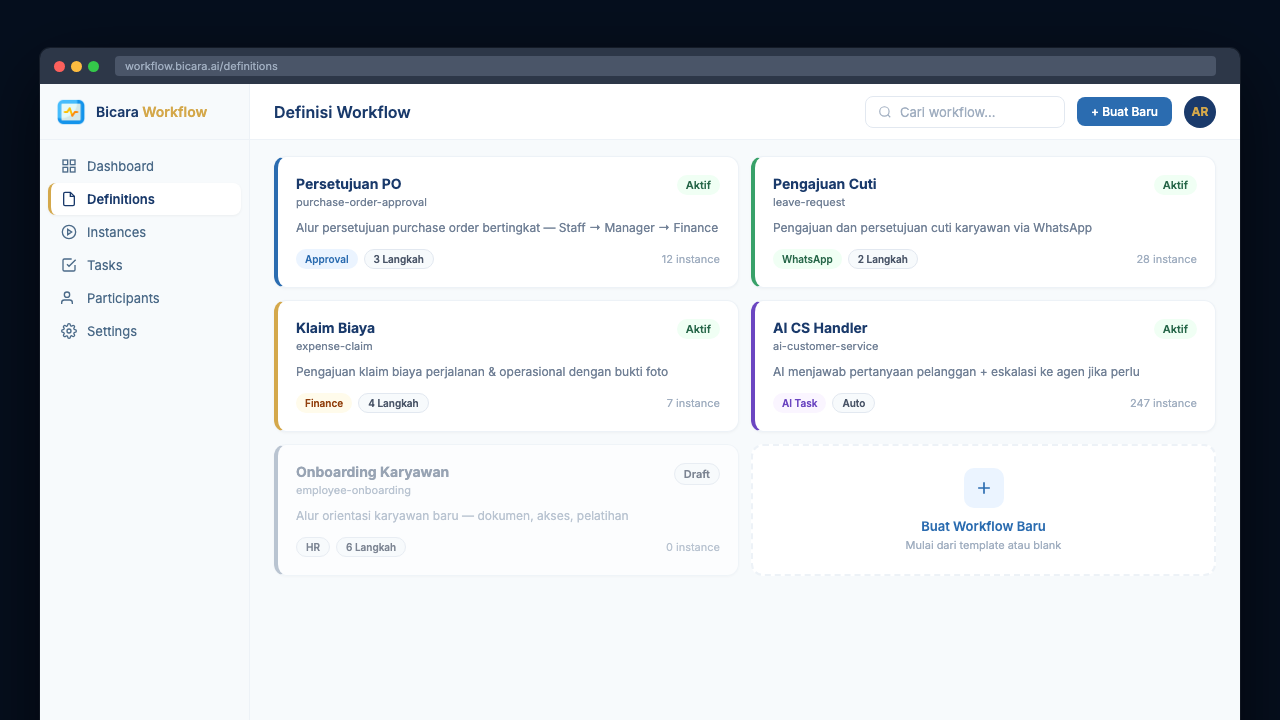Select the AI CS Handler workflow card
This screenshot has width=1280, height=720.
pyautogui.click(x=983, y=366)
